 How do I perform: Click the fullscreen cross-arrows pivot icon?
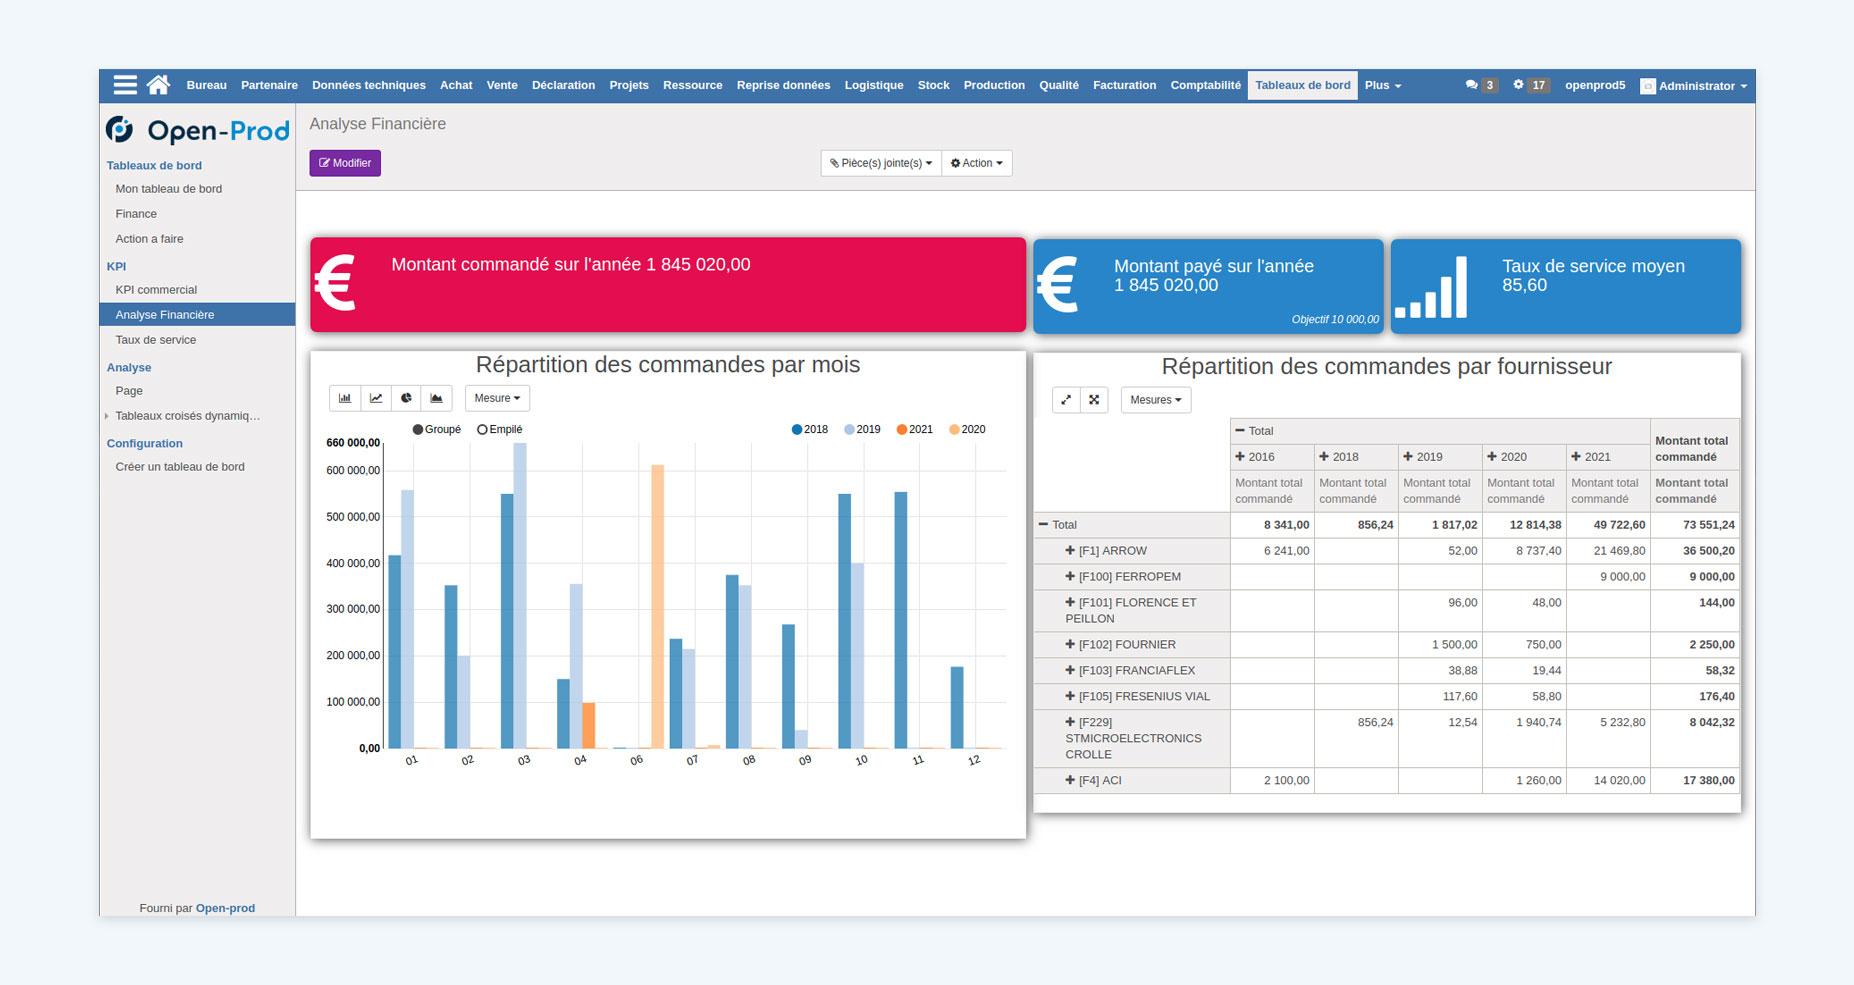tap(1094, 400)
